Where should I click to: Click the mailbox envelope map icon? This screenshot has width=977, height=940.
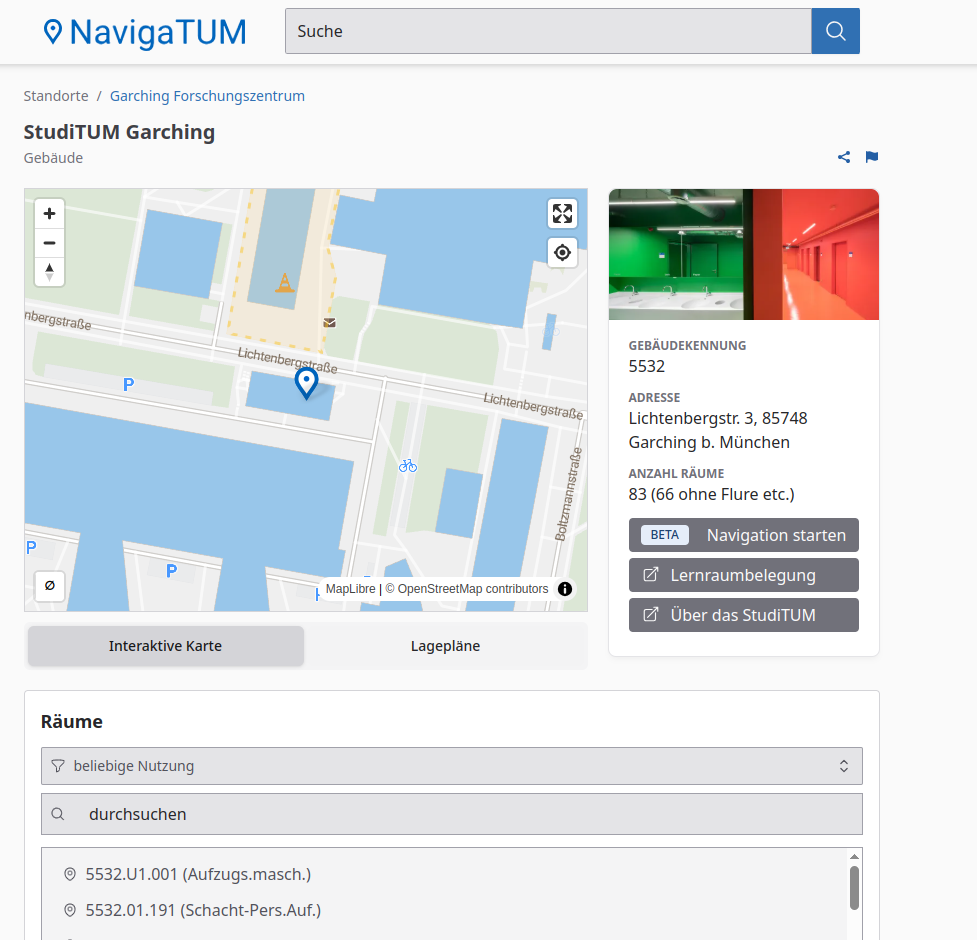tap(330, 323)
